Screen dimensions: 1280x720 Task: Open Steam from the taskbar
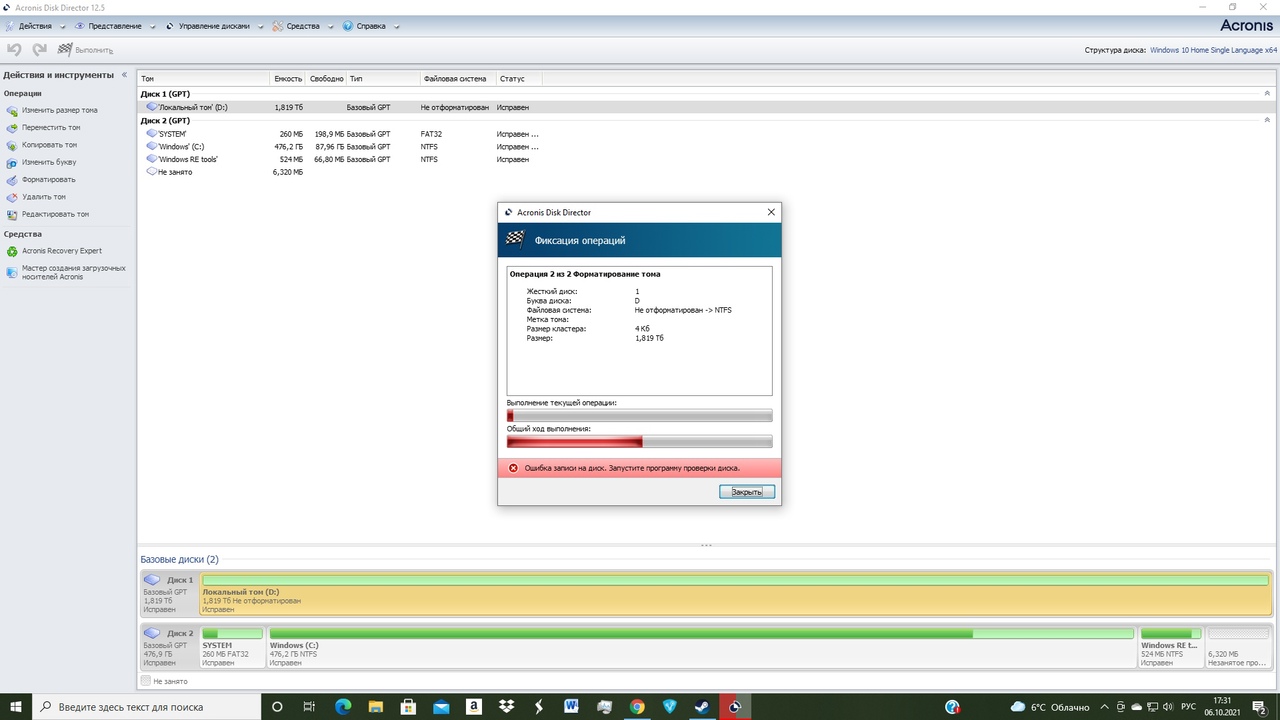click(702, 707)
